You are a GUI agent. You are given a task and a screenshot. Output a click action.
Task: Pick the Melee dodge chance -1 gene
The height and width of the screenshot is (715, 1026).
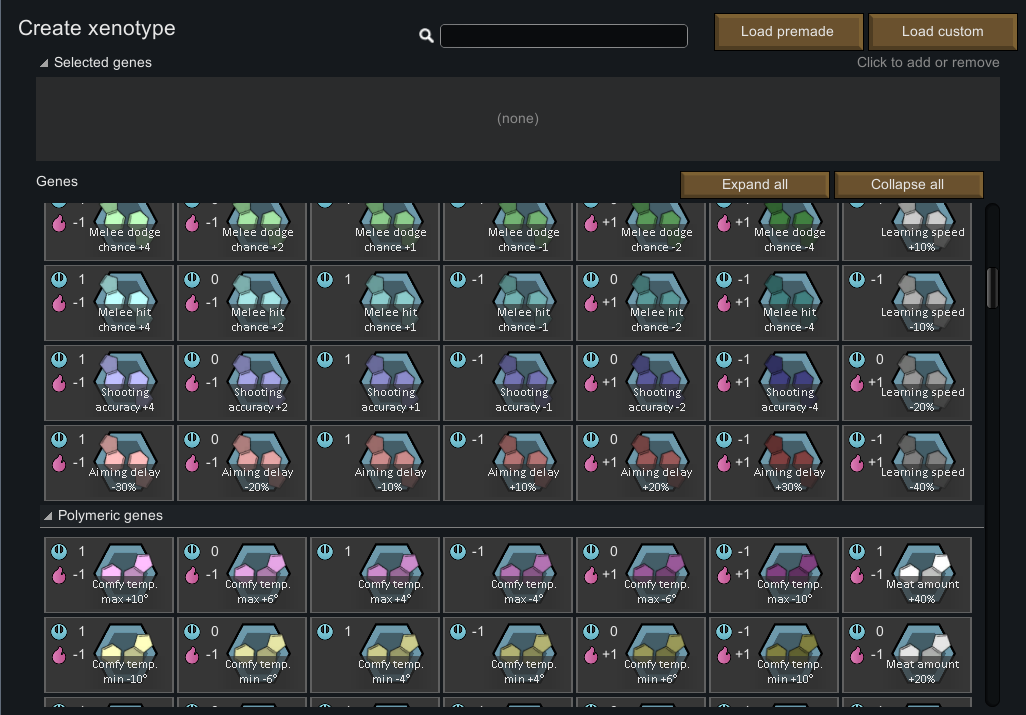pos(508,232)
